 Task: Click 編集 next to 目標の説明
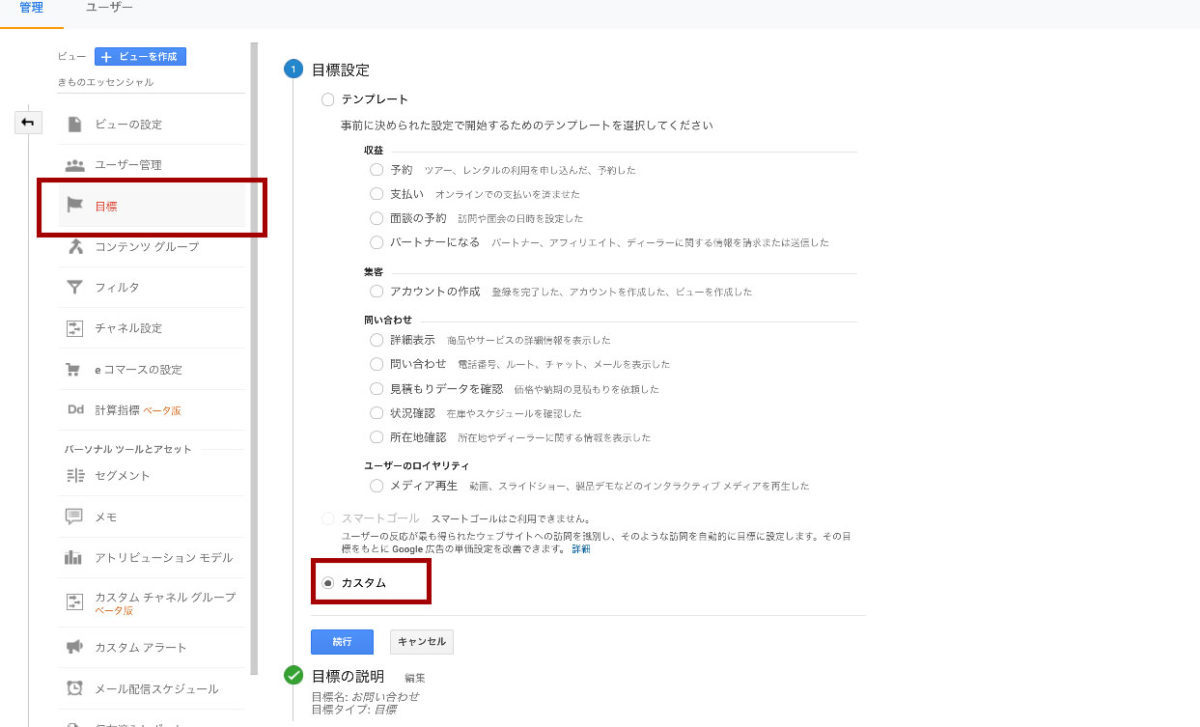tap(414, 678)
